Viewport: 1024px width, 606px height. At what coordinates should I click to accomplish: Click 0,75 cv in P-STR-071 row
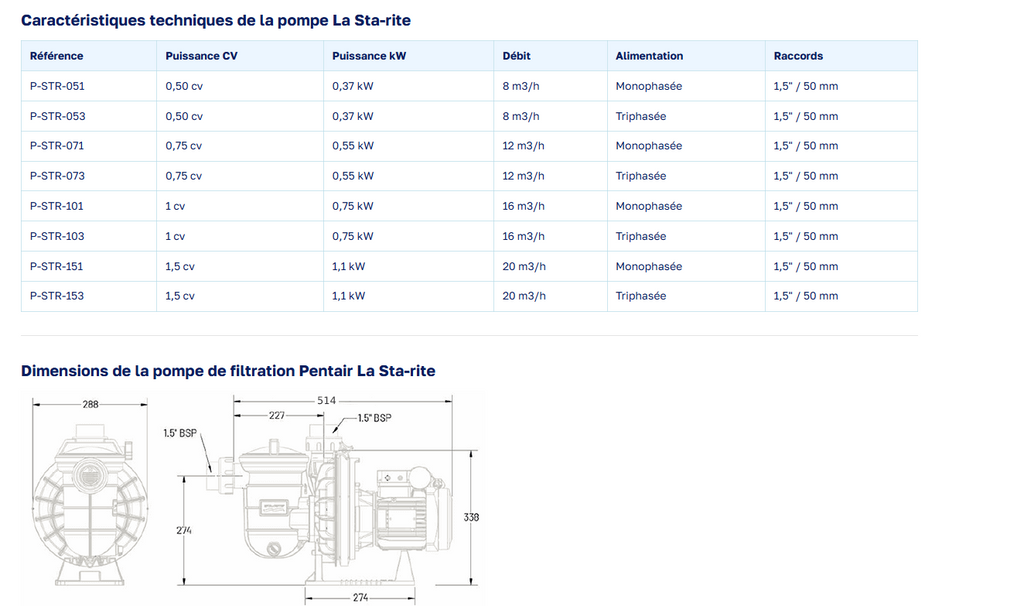184,146
